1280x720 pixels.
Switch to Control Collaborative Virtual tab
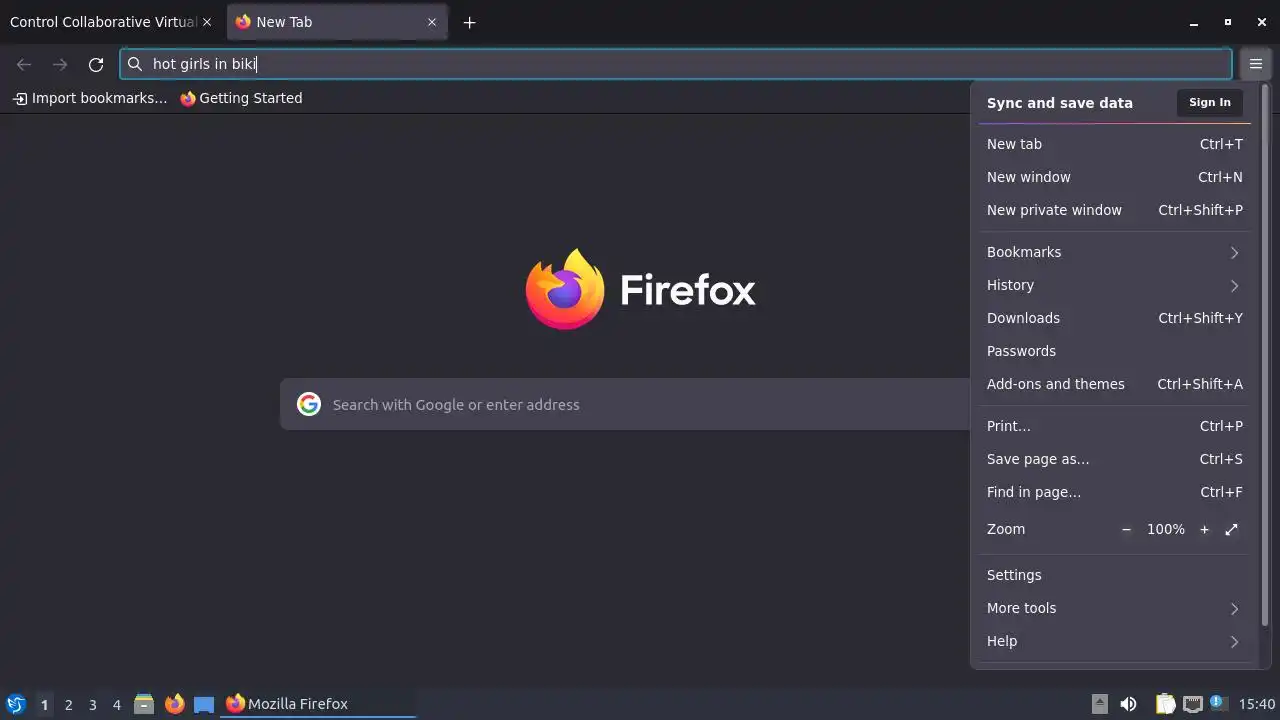[x=111, y=22]
